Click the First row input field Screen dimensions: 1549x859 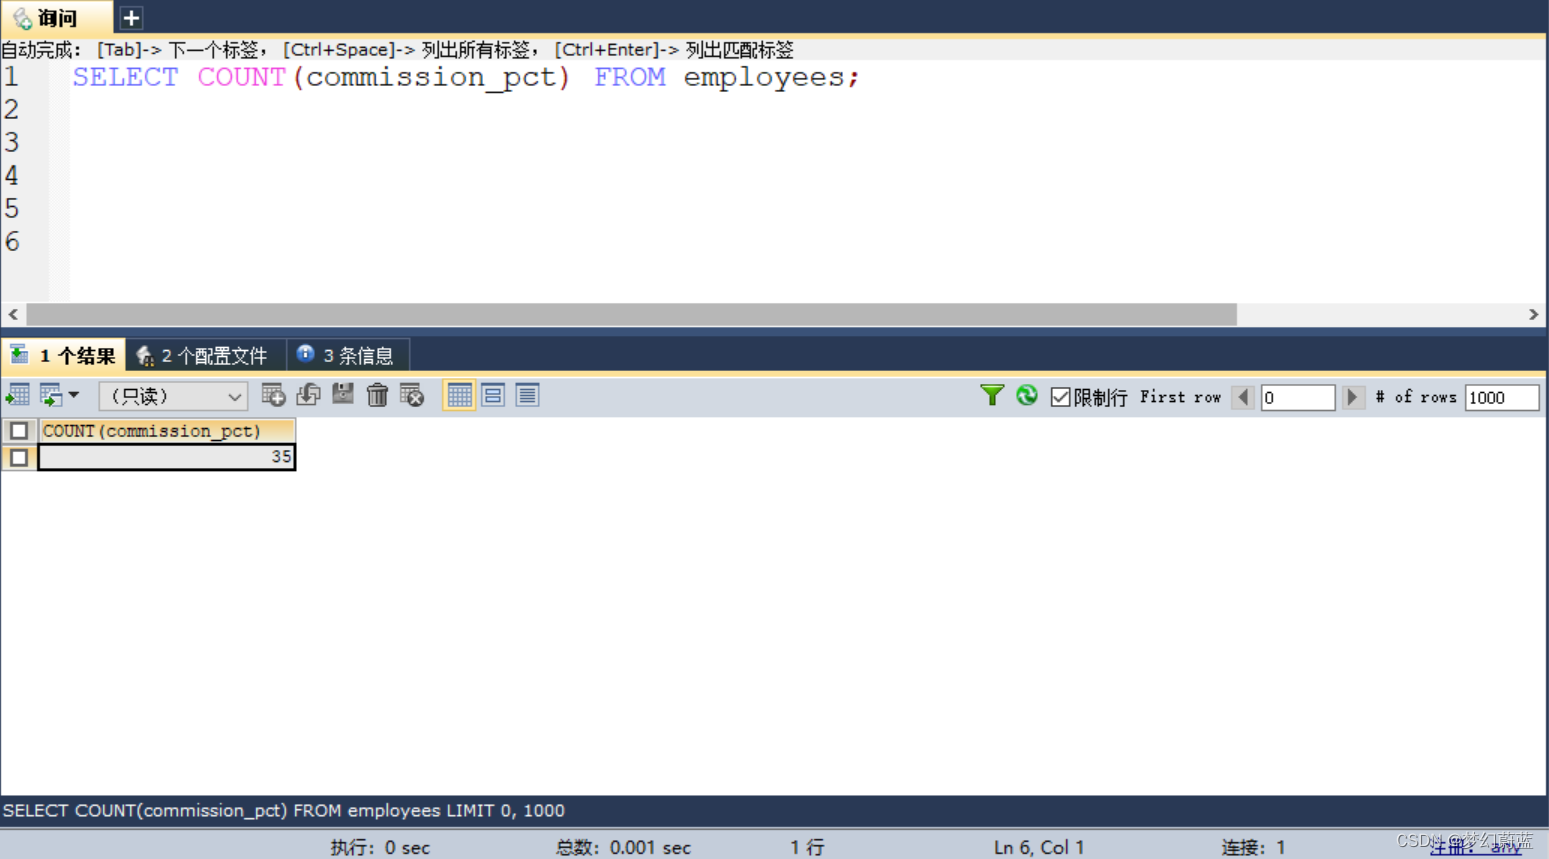[x=1297, y=397]
